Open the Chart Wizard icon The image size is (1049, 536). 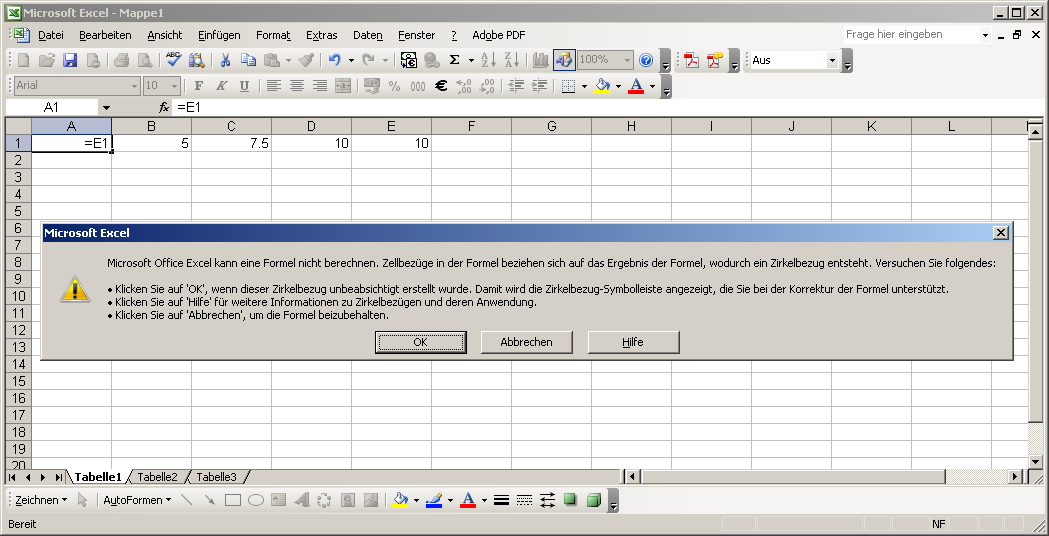[x=541, y=60]
